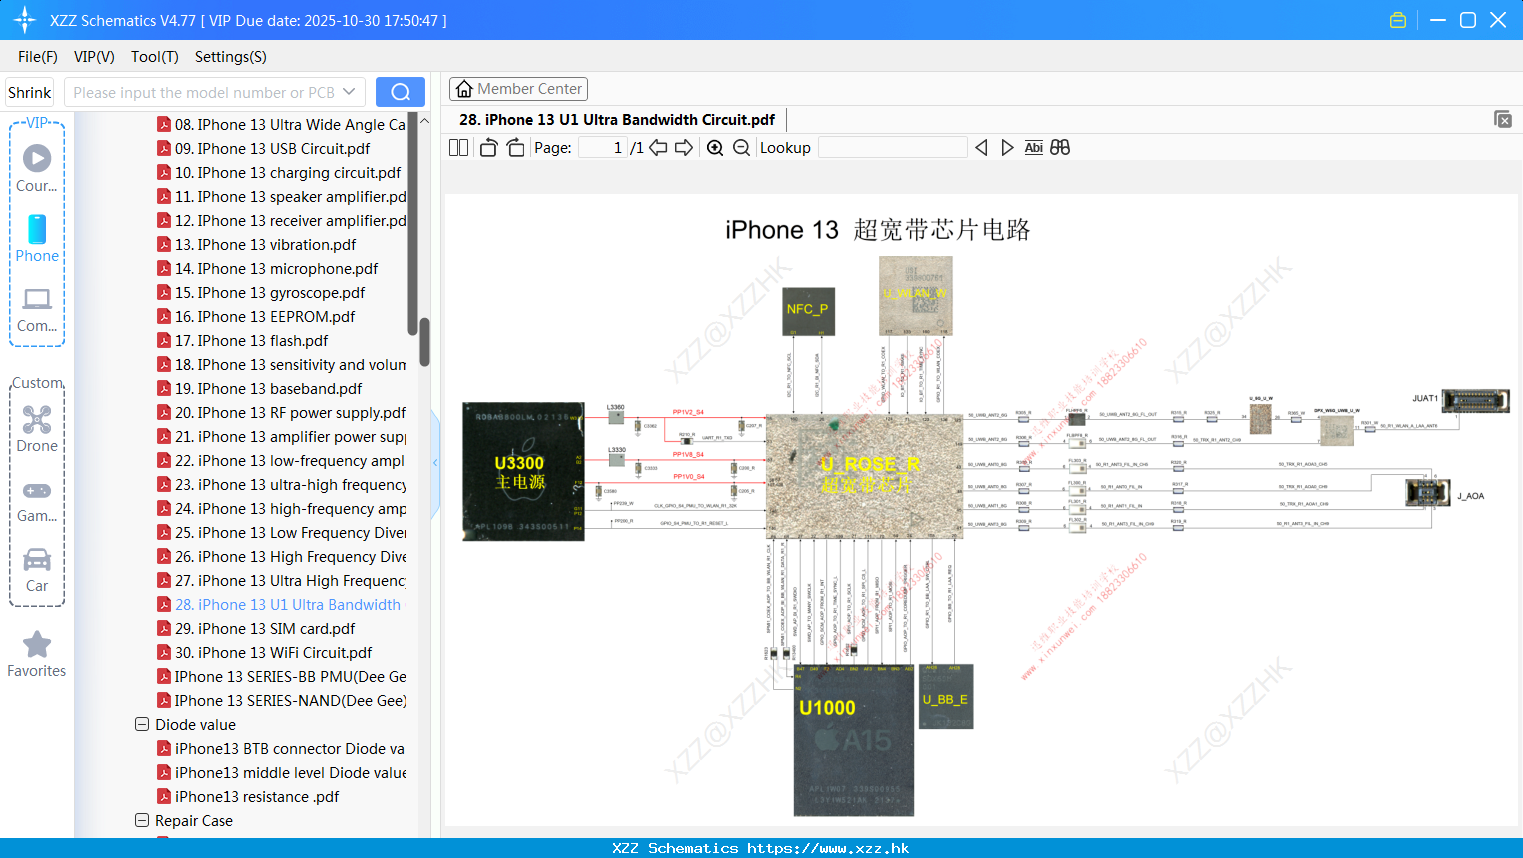Click the file tree vertical scrollbar thumb
1523x858 pixels.
[x=424, y=341]
